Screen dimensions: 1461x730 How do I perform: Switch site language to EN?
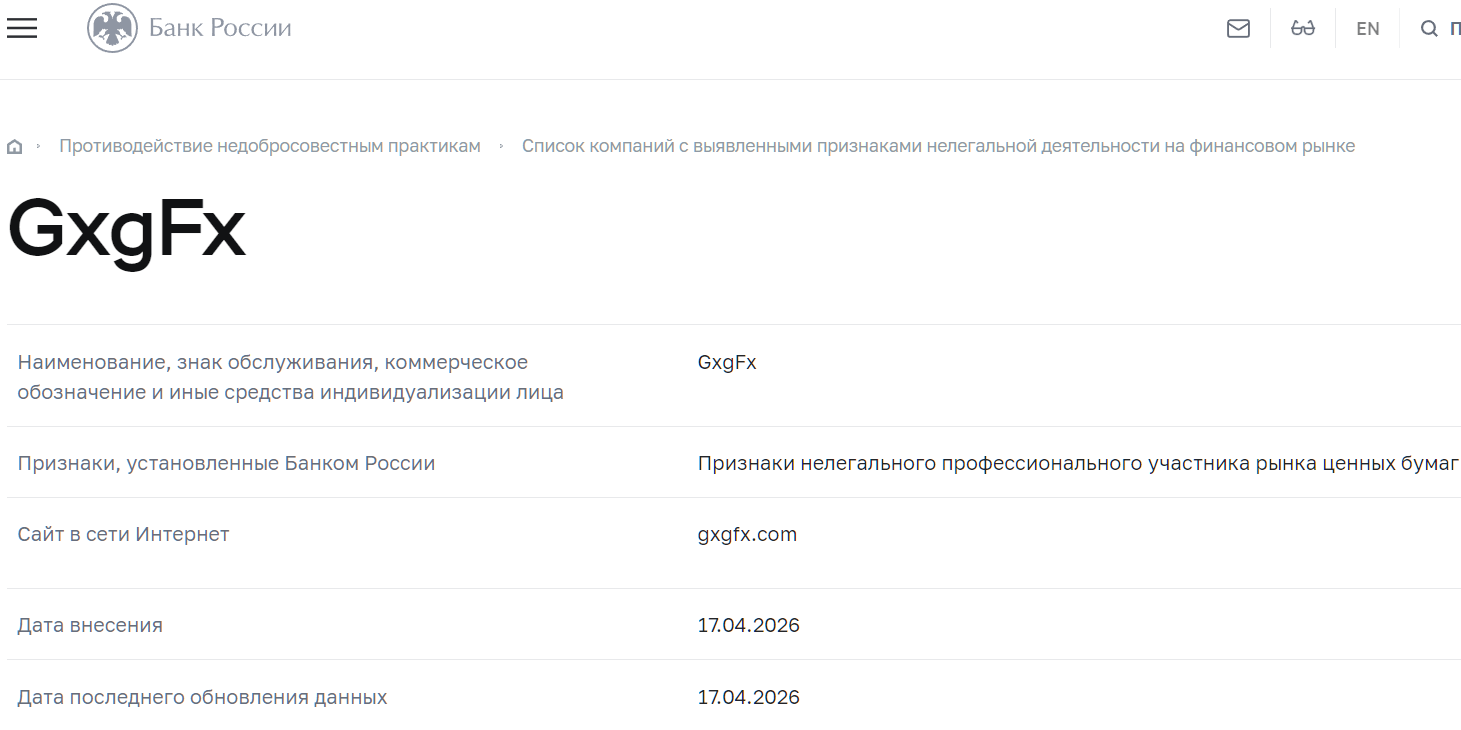coord(1367,28)
